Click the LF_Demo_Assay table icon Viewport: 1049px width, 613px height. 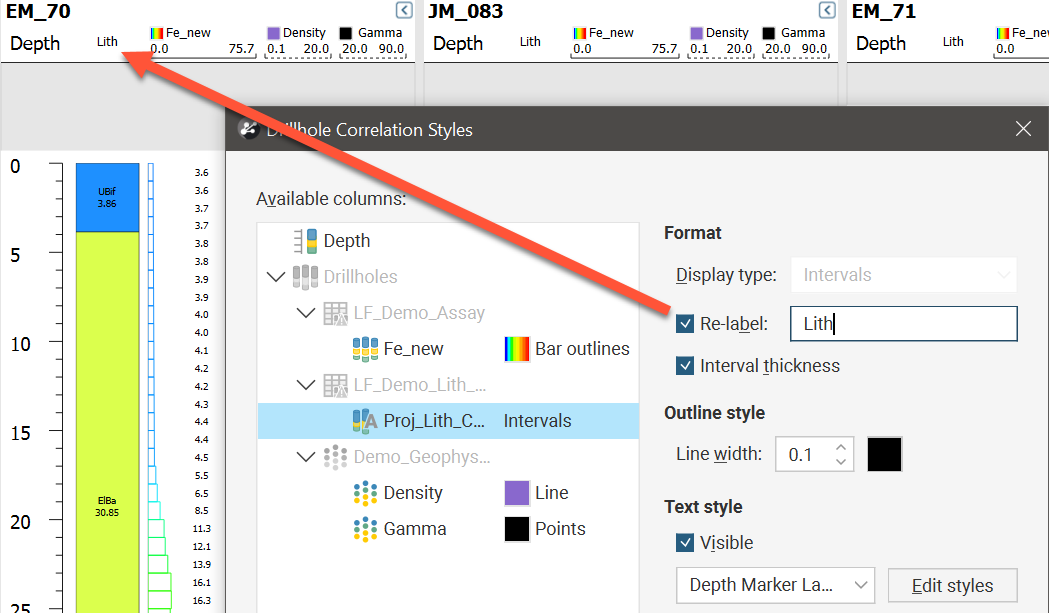(x=335, y=313)
